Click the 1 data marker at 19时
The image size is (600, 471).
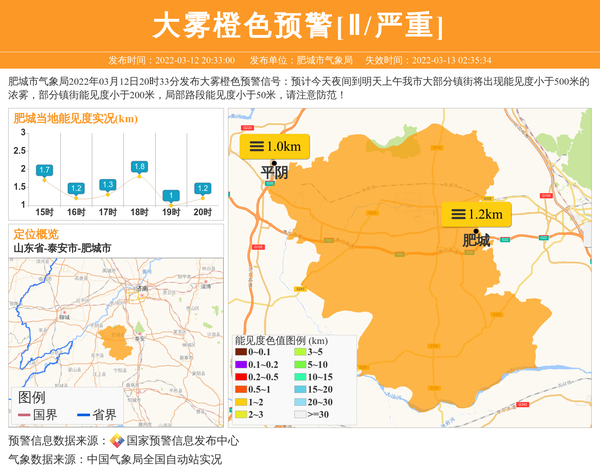tap(171, 196)
